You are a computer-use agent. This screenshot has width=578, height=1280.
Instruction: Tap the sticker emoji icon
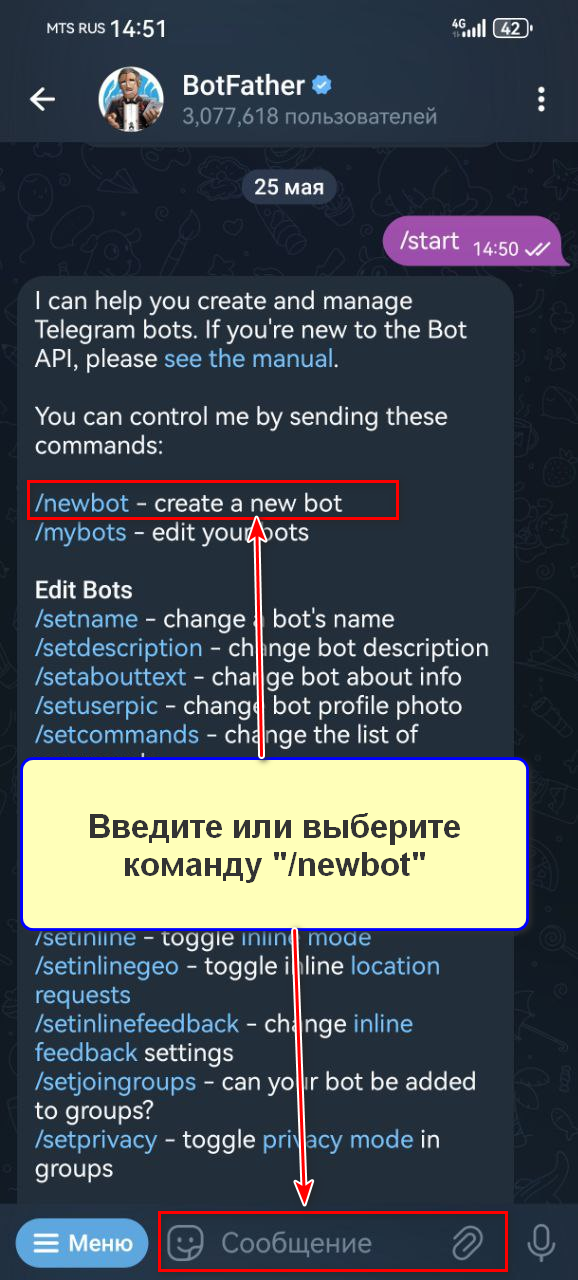pos(184,1243)
